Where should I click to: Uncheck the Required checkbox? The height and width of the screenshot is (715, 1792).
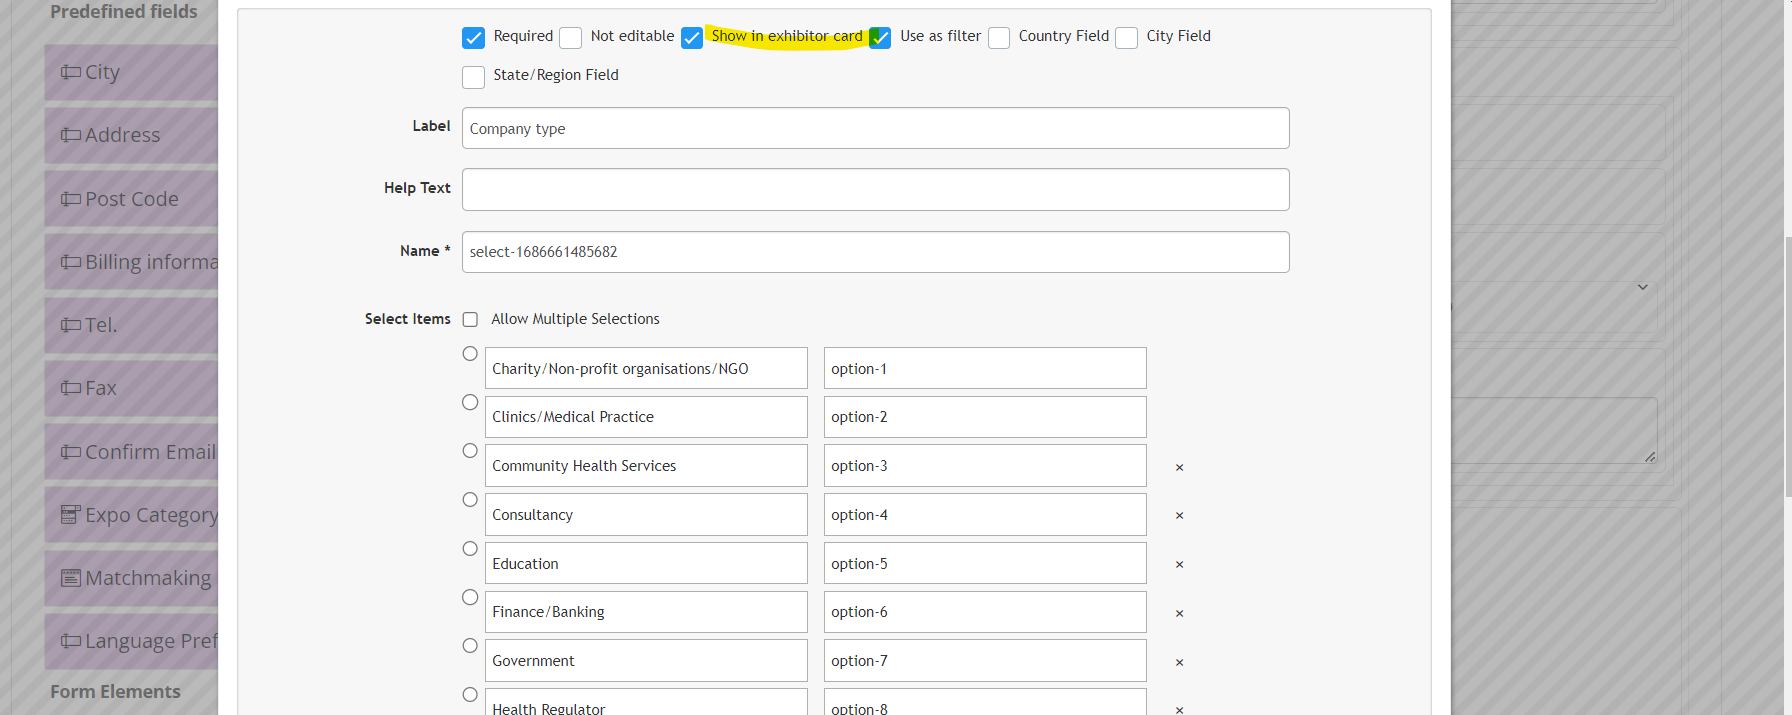(473, 38)
